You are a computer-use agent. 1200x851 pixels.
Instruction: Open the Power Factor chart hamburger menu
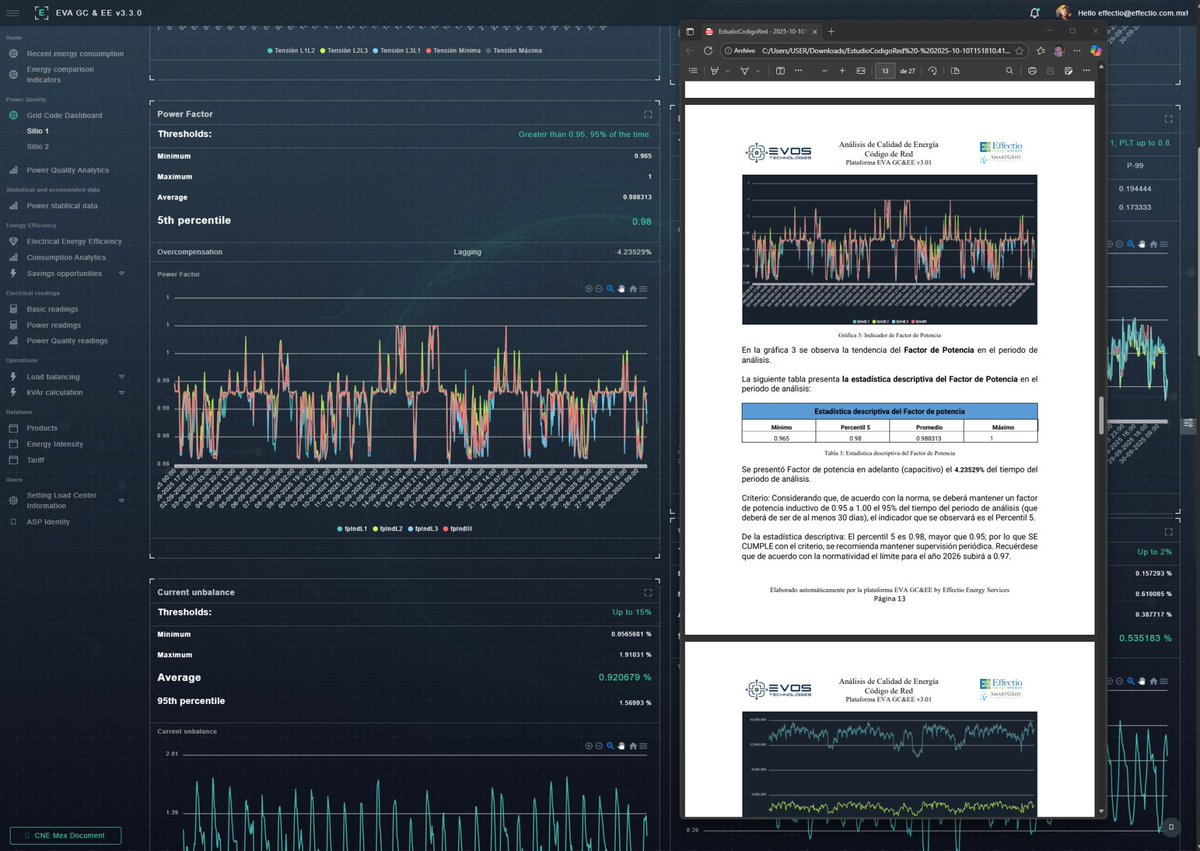643,289
